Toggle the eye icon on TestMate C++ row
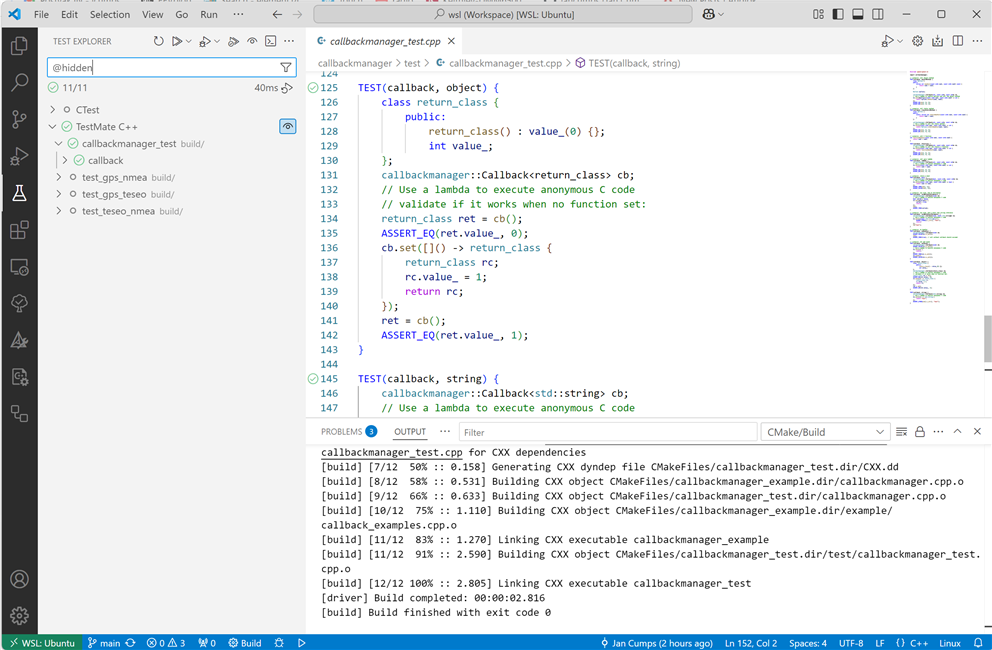The width and height of the screenshot is (992, 650). (287, 127)
